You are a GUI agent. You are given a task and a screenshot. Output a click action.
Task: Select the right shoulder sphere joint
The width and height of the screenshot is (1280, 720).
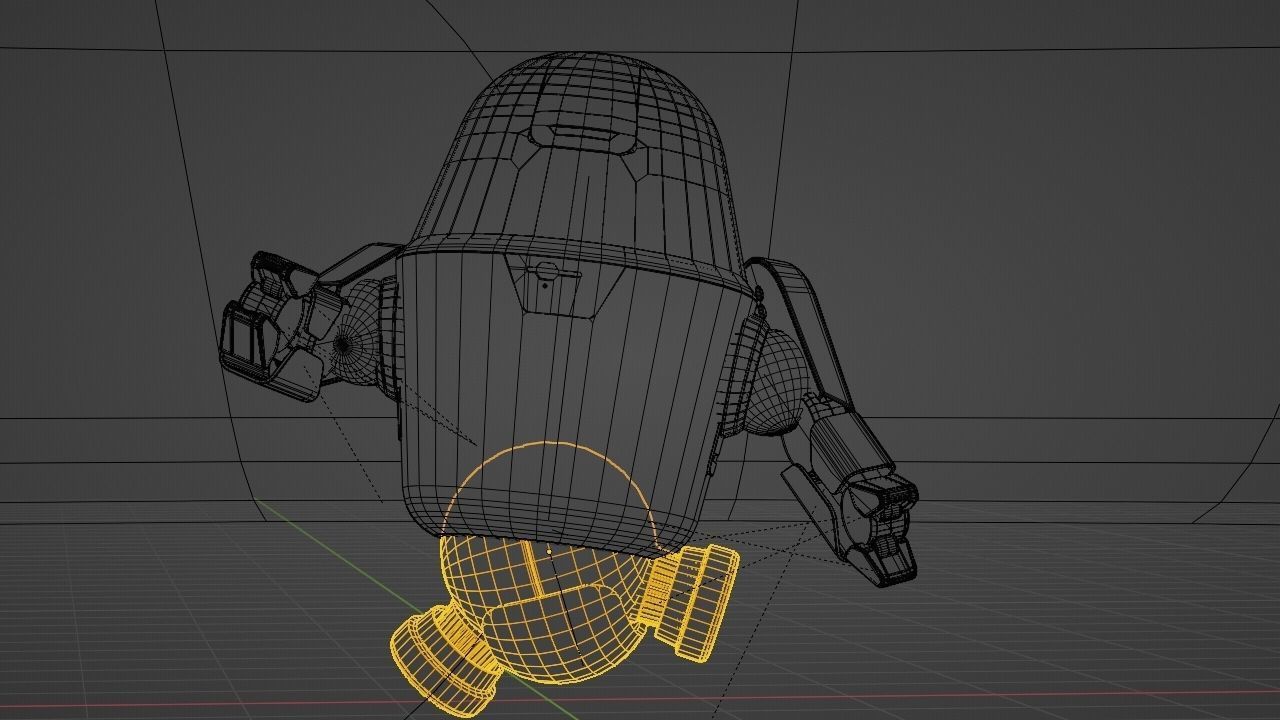[778, 382]
